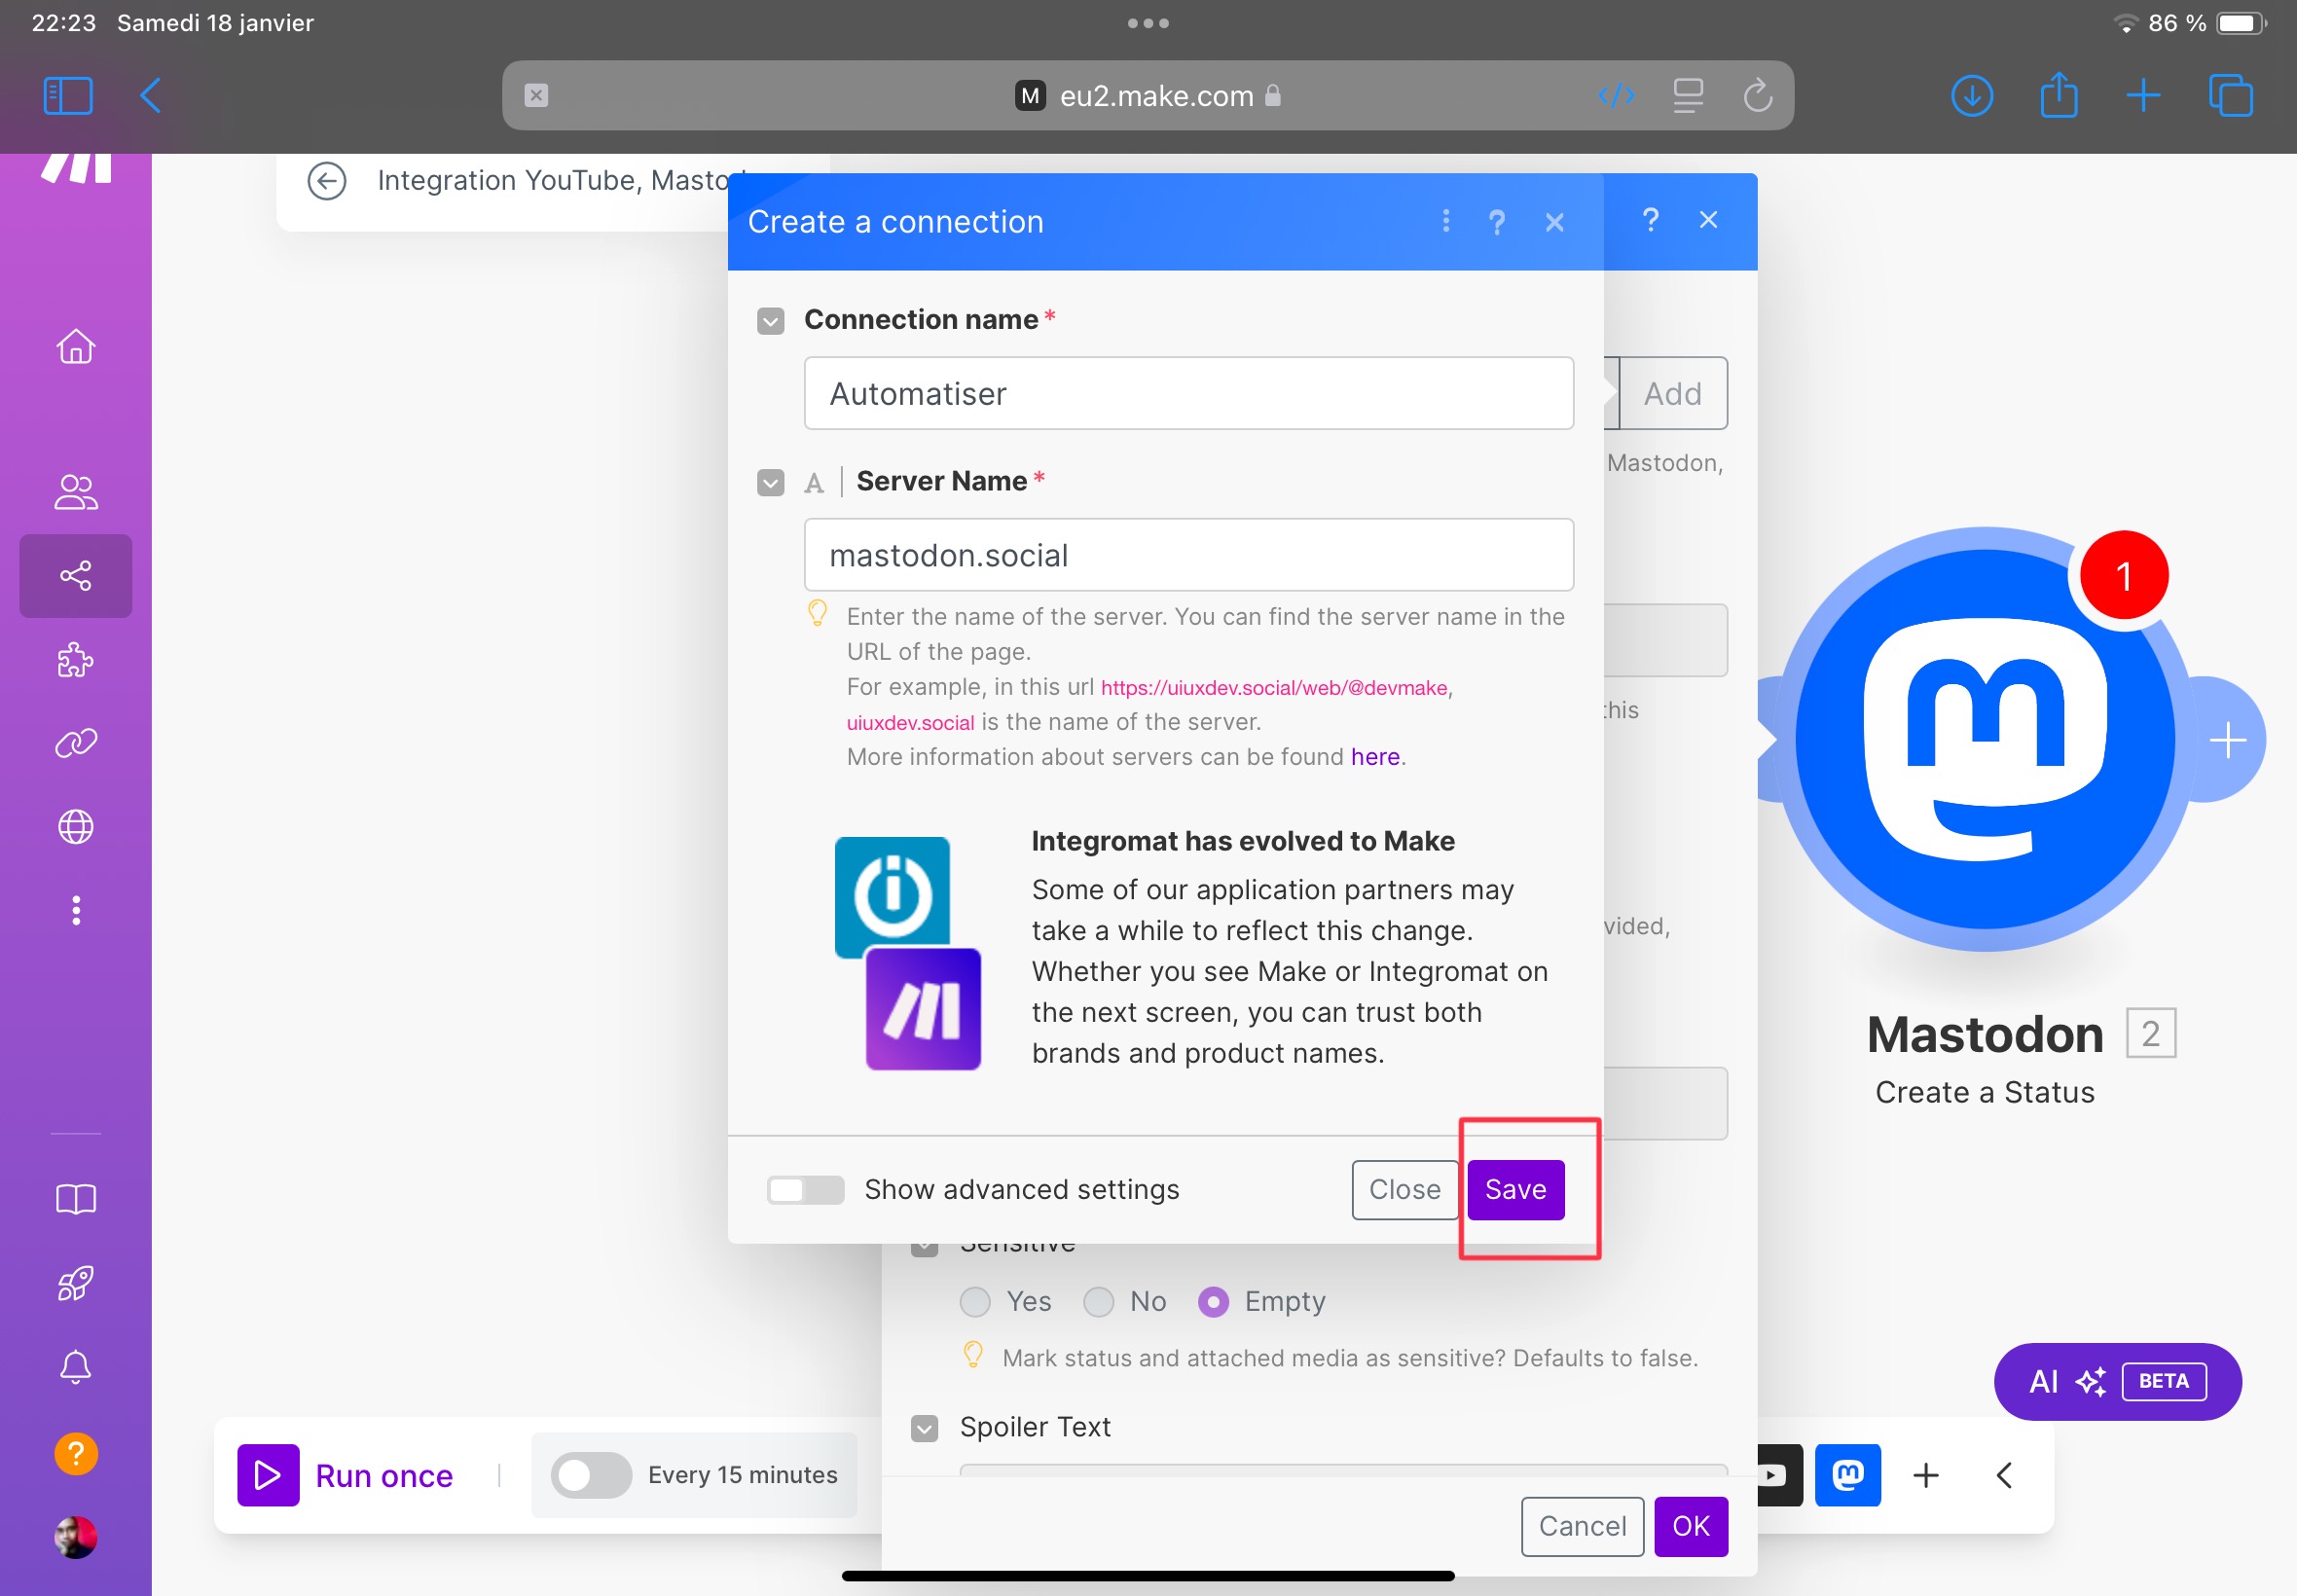This screenshot has height=1596, width=2297.
Task: Go back from the scenario editor
Action: (x=327, y=181)
